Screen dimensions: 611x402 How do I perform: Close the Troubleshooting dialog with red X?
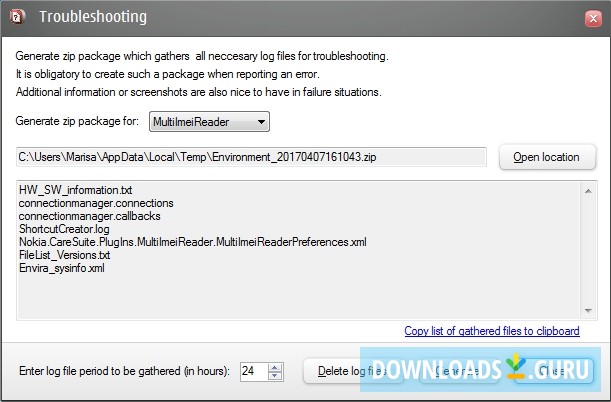coord(593,18)
